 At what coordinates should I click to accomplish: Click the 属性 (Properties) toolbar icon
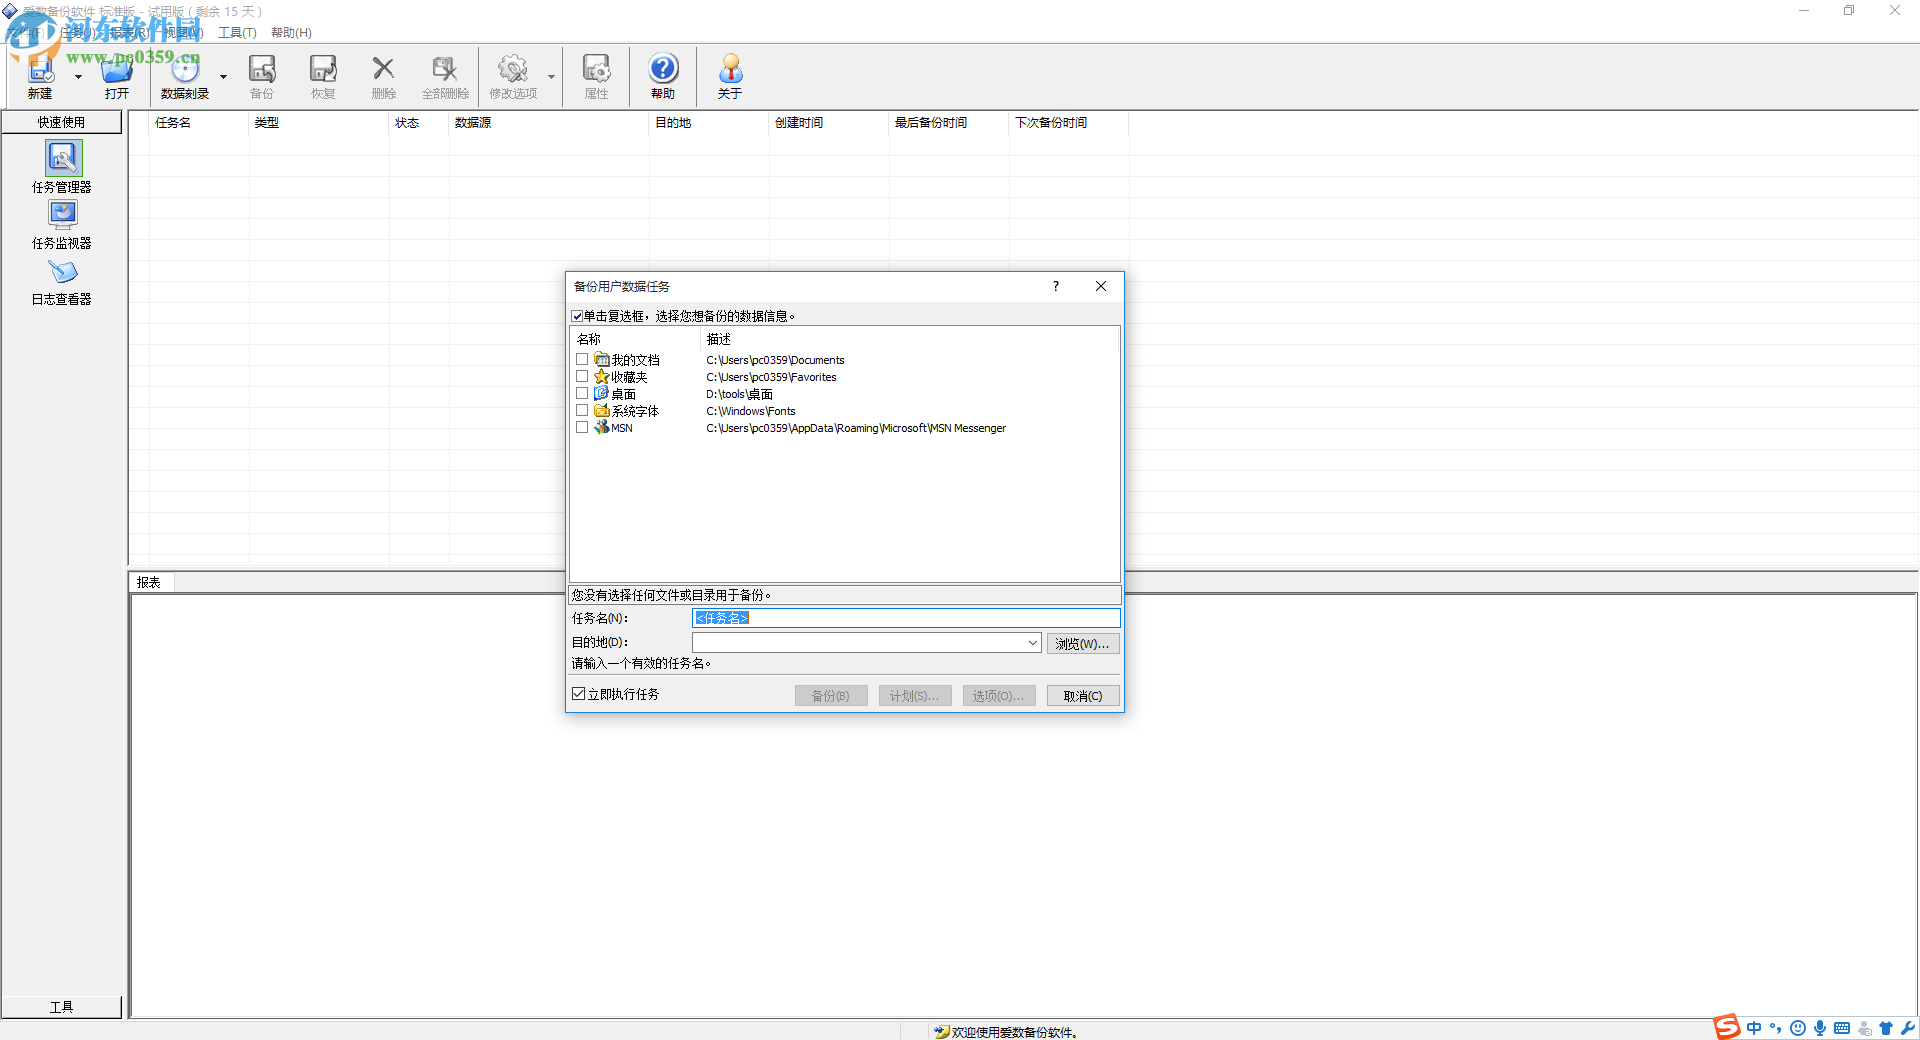pyautogui.click(x=597, y=69)
